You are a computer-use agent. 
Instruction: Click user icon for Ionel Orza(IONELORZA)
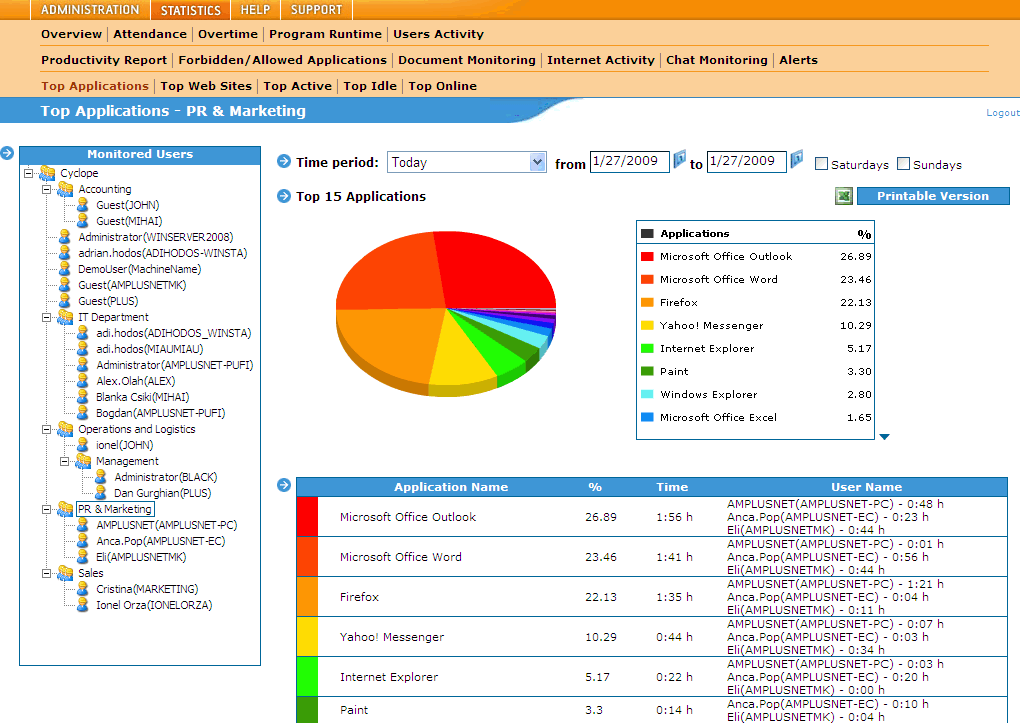click(x=83, y=605)
